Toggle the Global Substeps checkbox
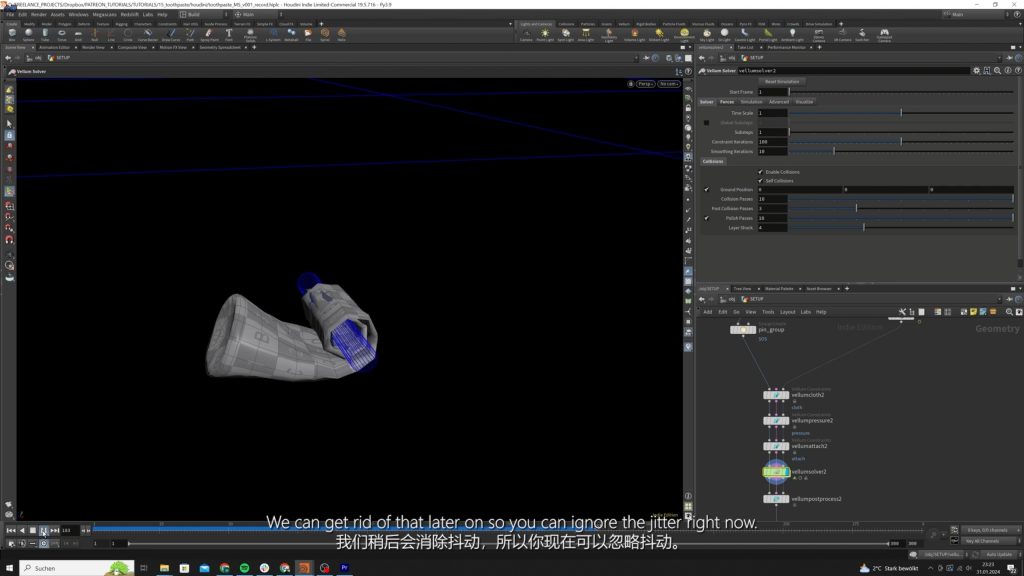Viewport: 1024px width, 576px height. click(x=707, y=122)
